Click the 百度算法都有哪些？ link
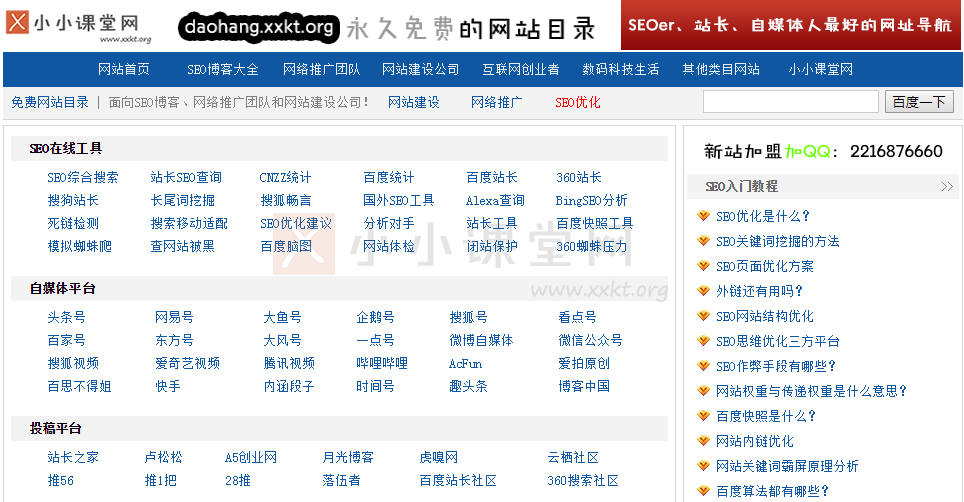Viewport: 964px width, 502px height. pos(773,491)
